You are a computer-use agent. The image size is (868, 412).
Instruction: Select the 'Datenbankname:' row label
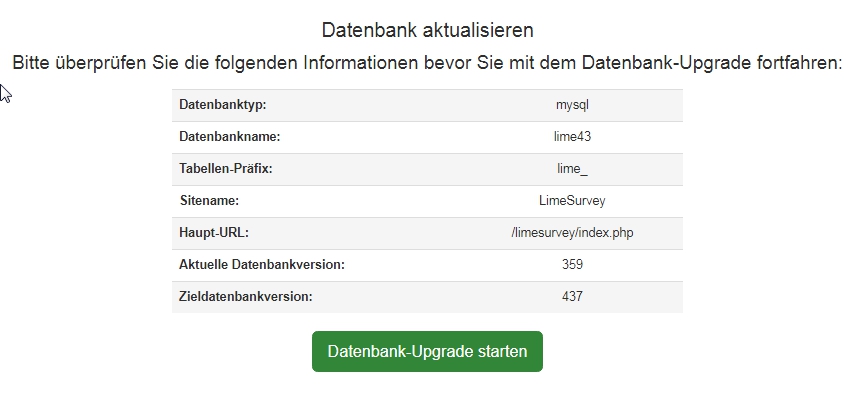229,137
